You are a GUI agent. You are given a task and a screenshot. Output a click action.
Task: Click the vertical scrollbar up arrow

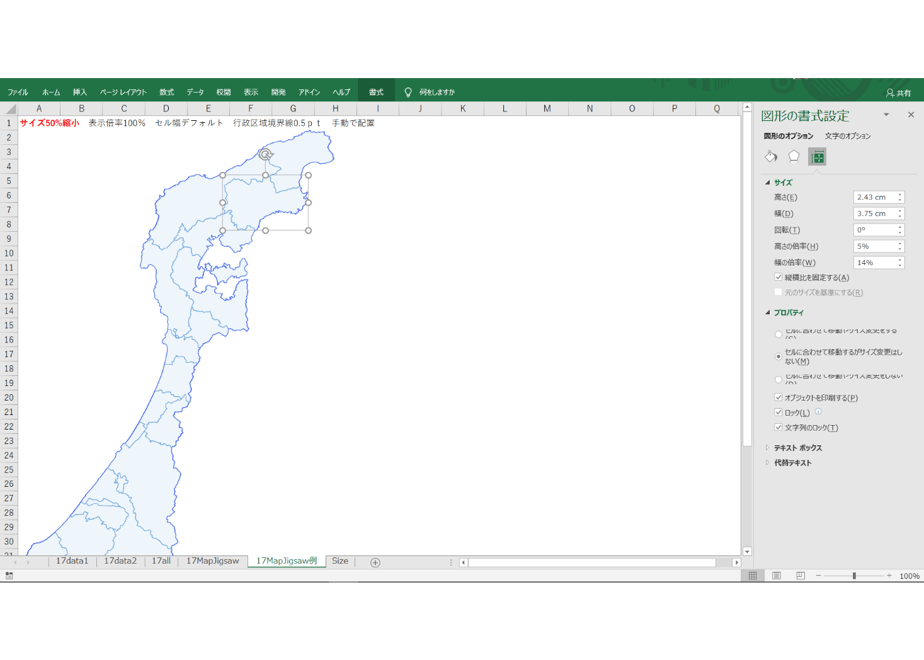[x=747, y=108]
